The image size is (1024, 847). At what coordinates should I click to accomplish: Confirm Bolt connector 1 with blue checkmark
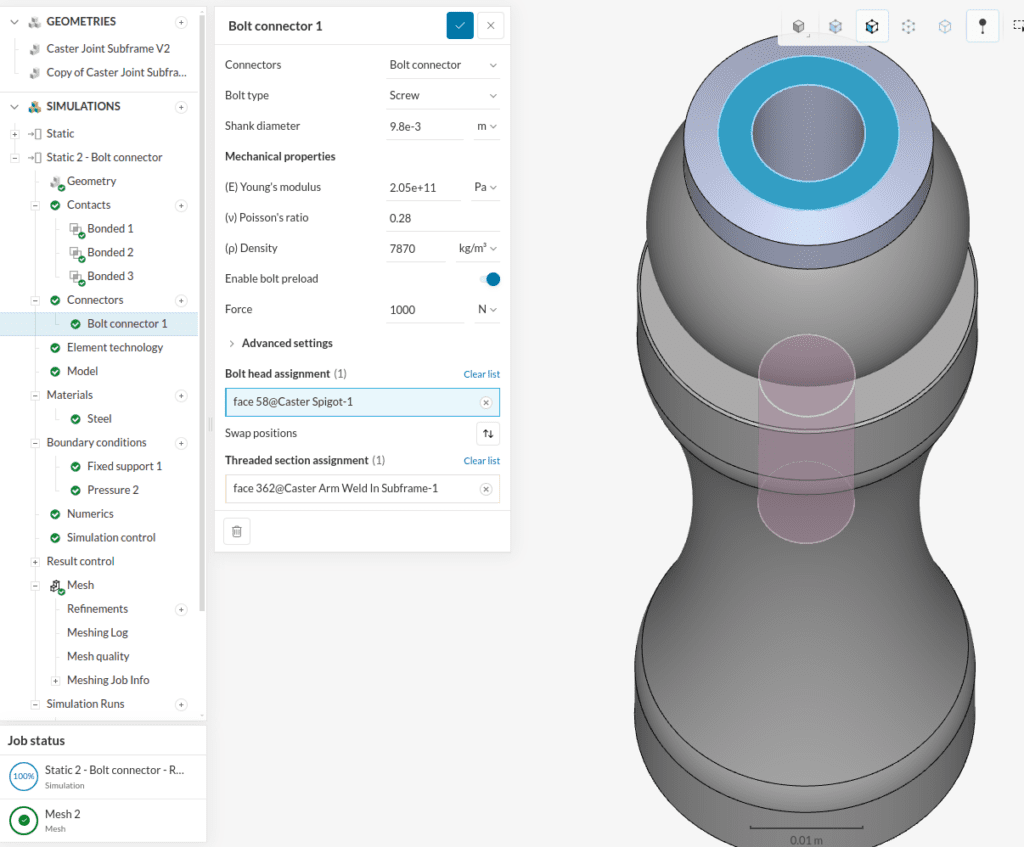click(x=460, y=25)
